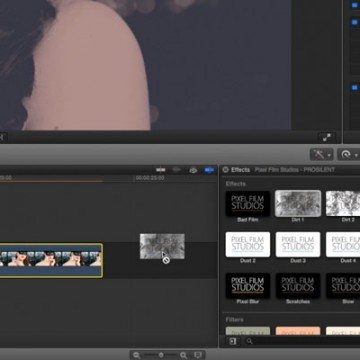Click the Effects section heading
360x360 pixels.
tap(235, 184)
